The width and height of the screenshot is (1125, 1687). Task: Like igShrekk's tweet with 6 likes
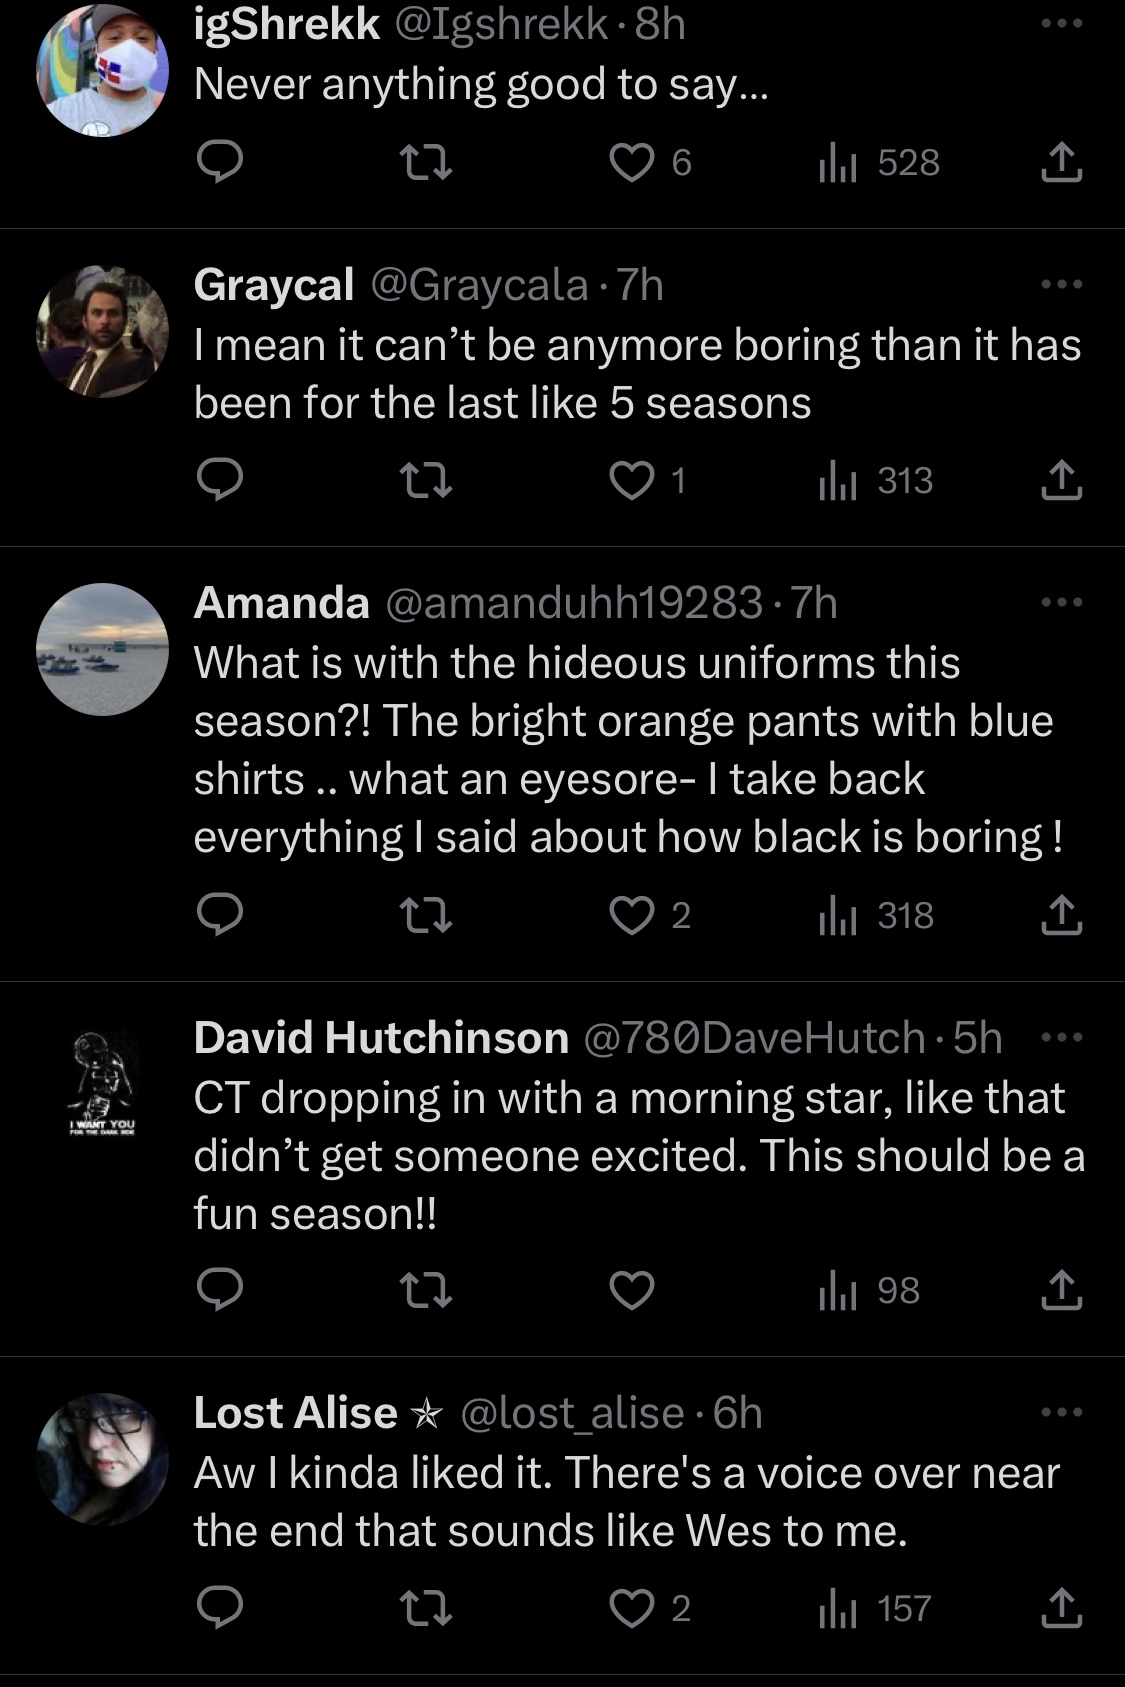coord(650,162)
